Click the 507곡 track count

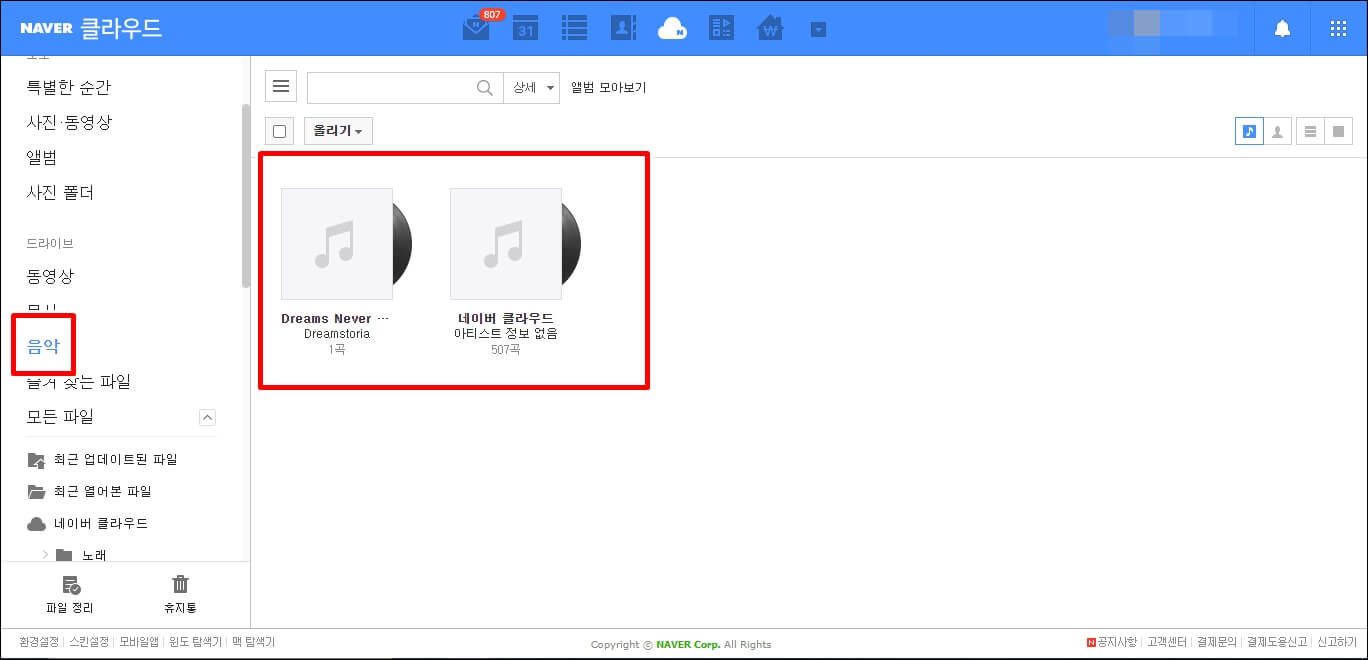coord(506,350)
